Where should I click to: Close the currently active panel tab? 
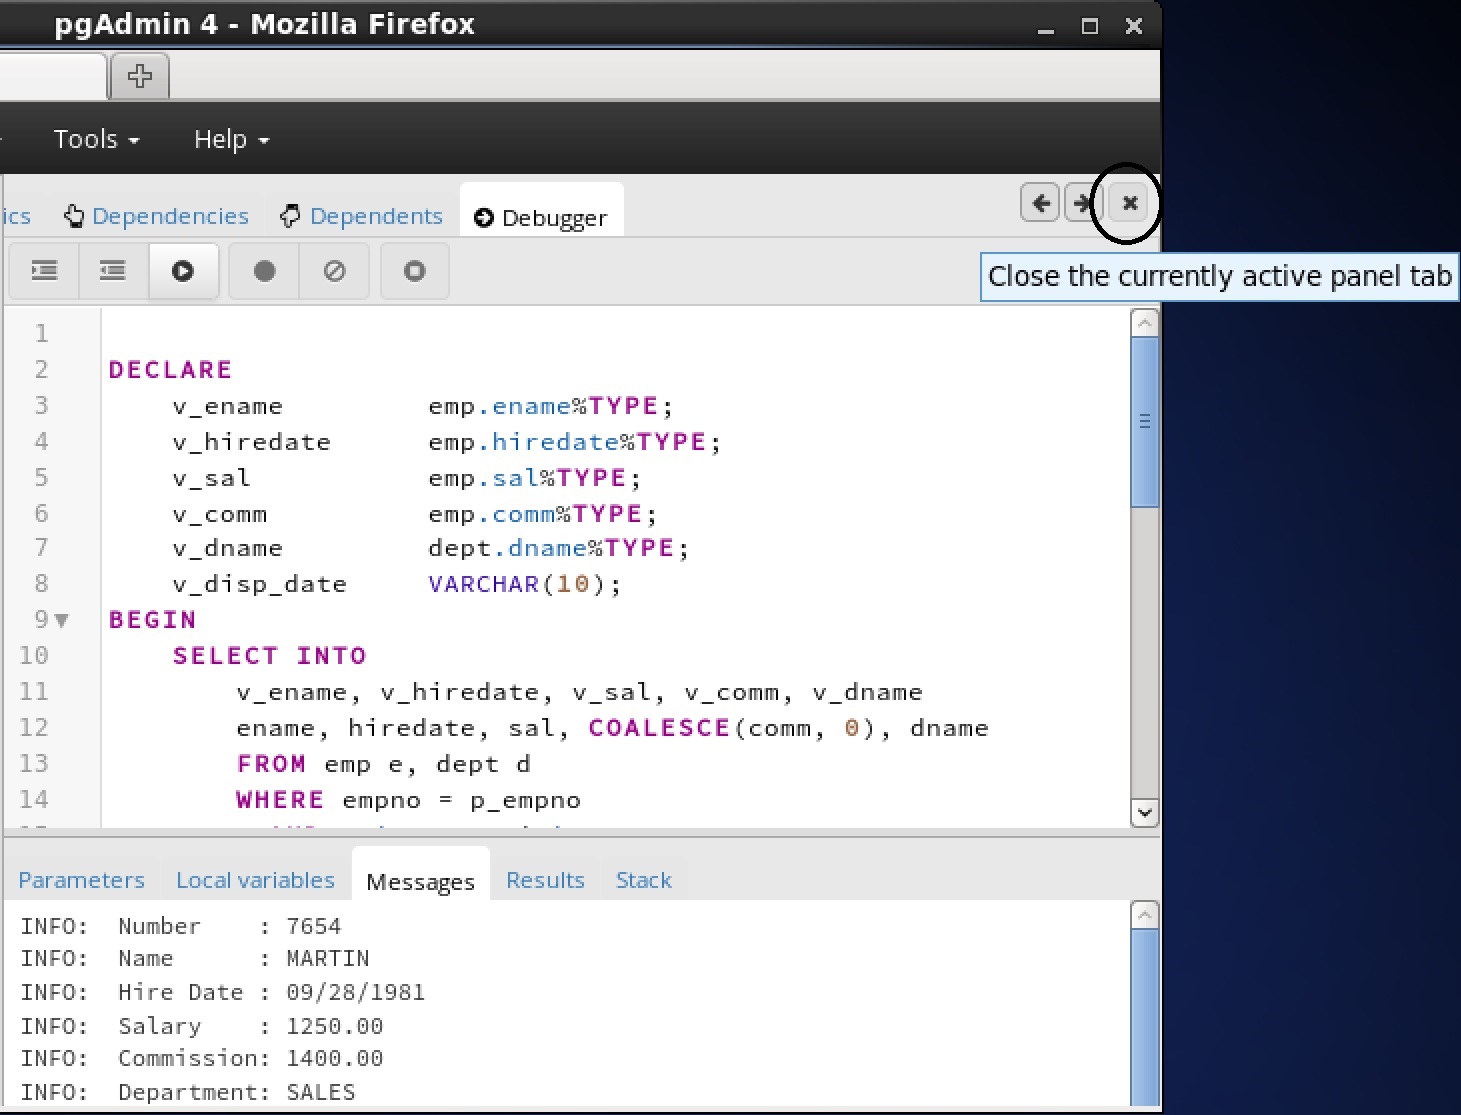[x=1129, y=203]
